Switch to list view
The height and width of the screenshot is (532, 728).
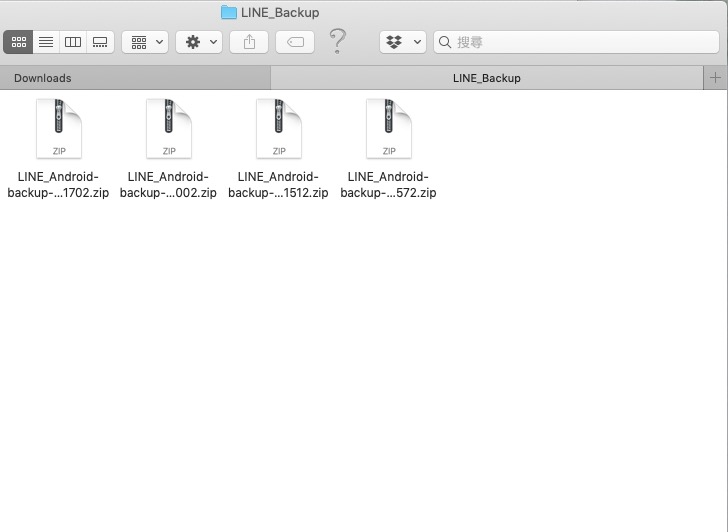pyautogui.click(x=46, y=42)
